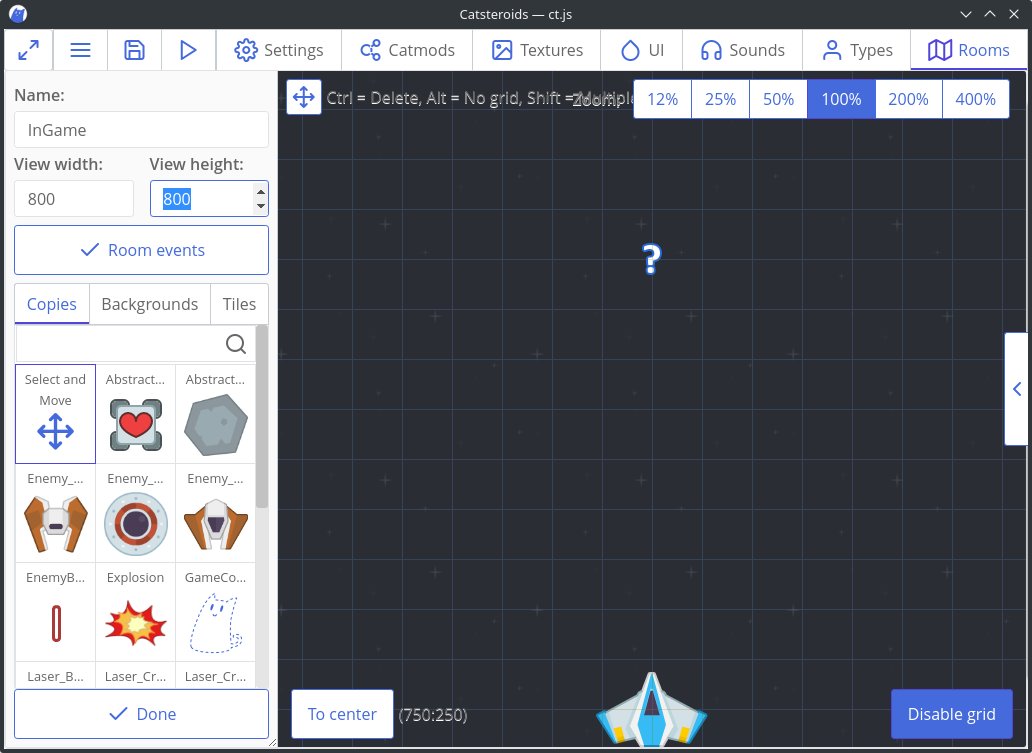Toggle fullscreen mode with the expand arrows icon
Viewport: 1032px width, 753px height.
coord(28,50)
